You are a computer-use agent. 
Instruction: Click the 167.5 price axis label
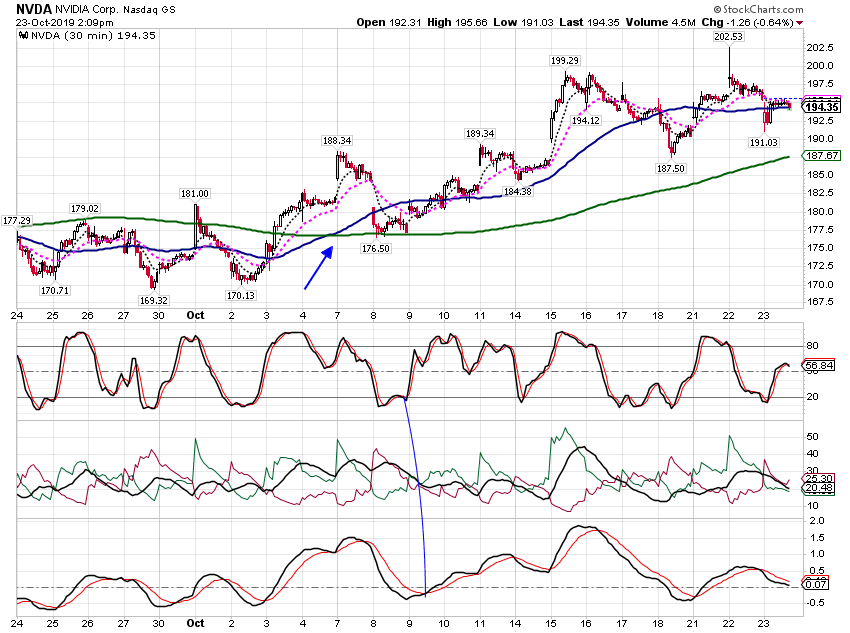click(x=820, y=301)
